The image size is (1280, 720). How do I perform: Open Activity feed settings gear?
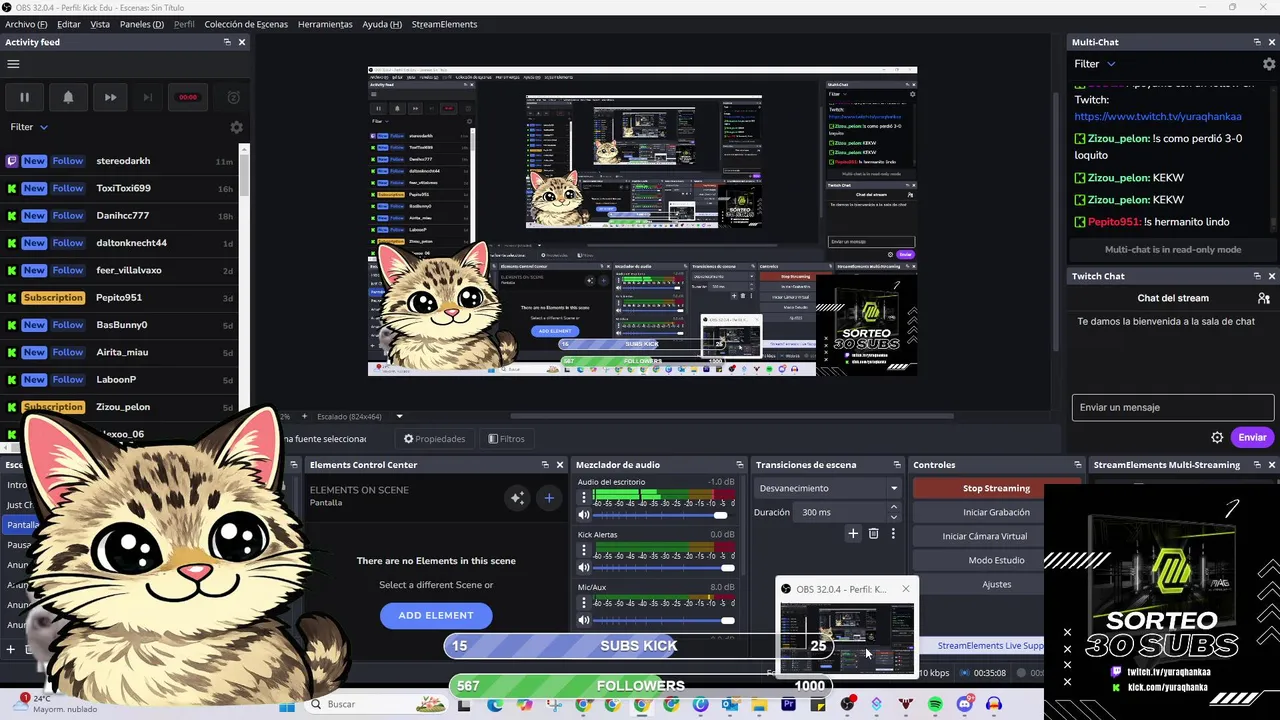tap(236, 127)
